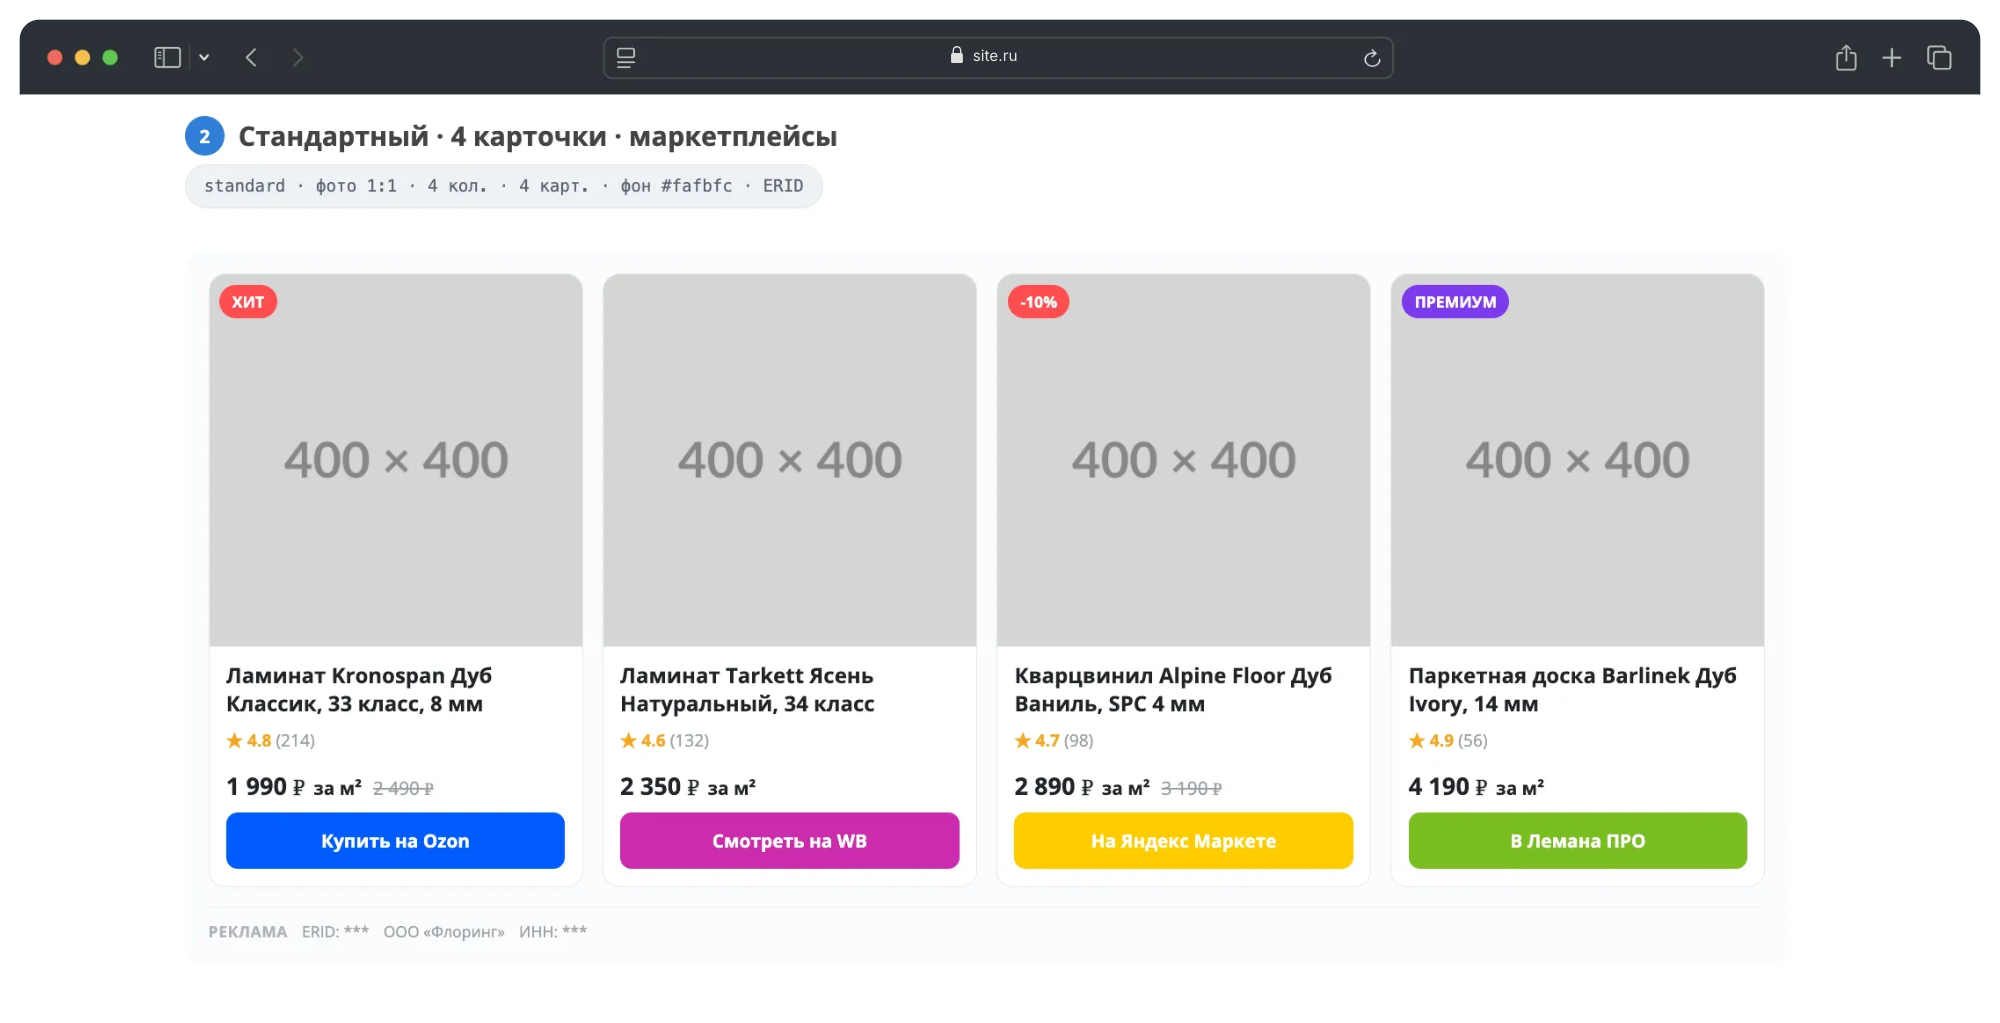Click the price '2 350 ₽ за м²'
The image size is (2000, 1023).
688,787
